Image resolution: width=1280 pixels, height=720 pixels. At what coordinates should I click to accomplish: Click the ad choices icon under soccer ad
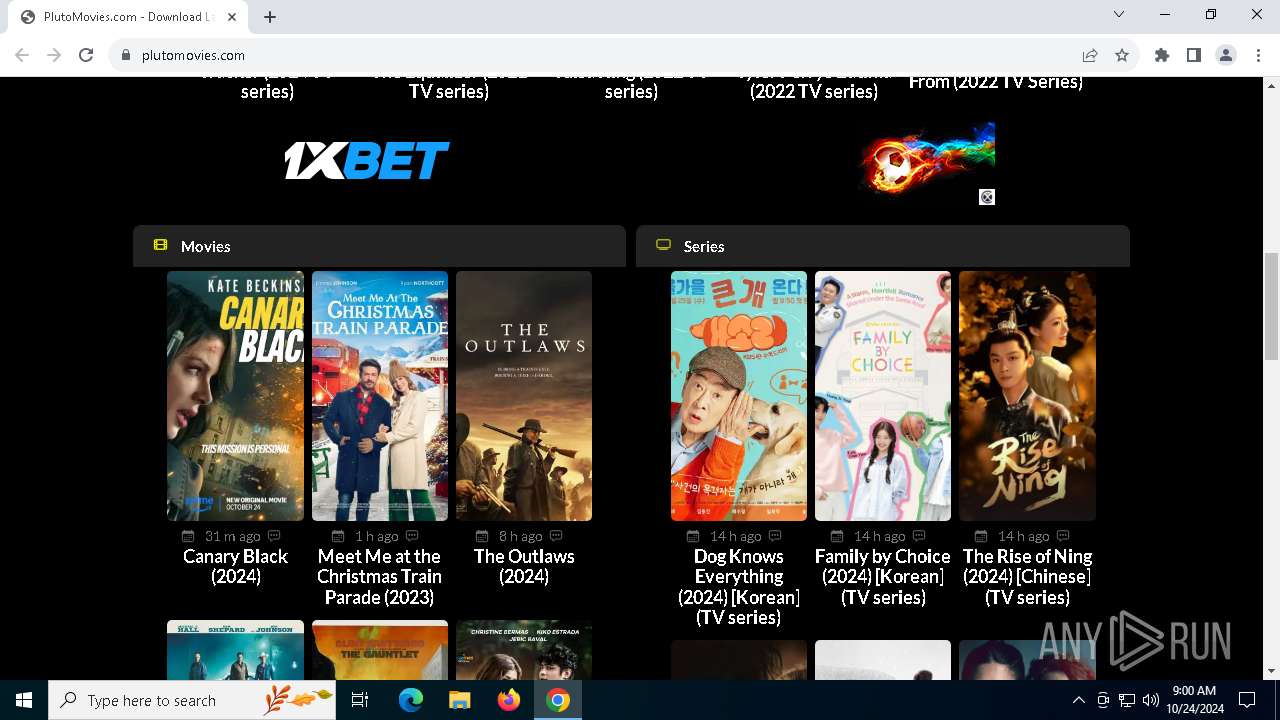coord(987,197)
